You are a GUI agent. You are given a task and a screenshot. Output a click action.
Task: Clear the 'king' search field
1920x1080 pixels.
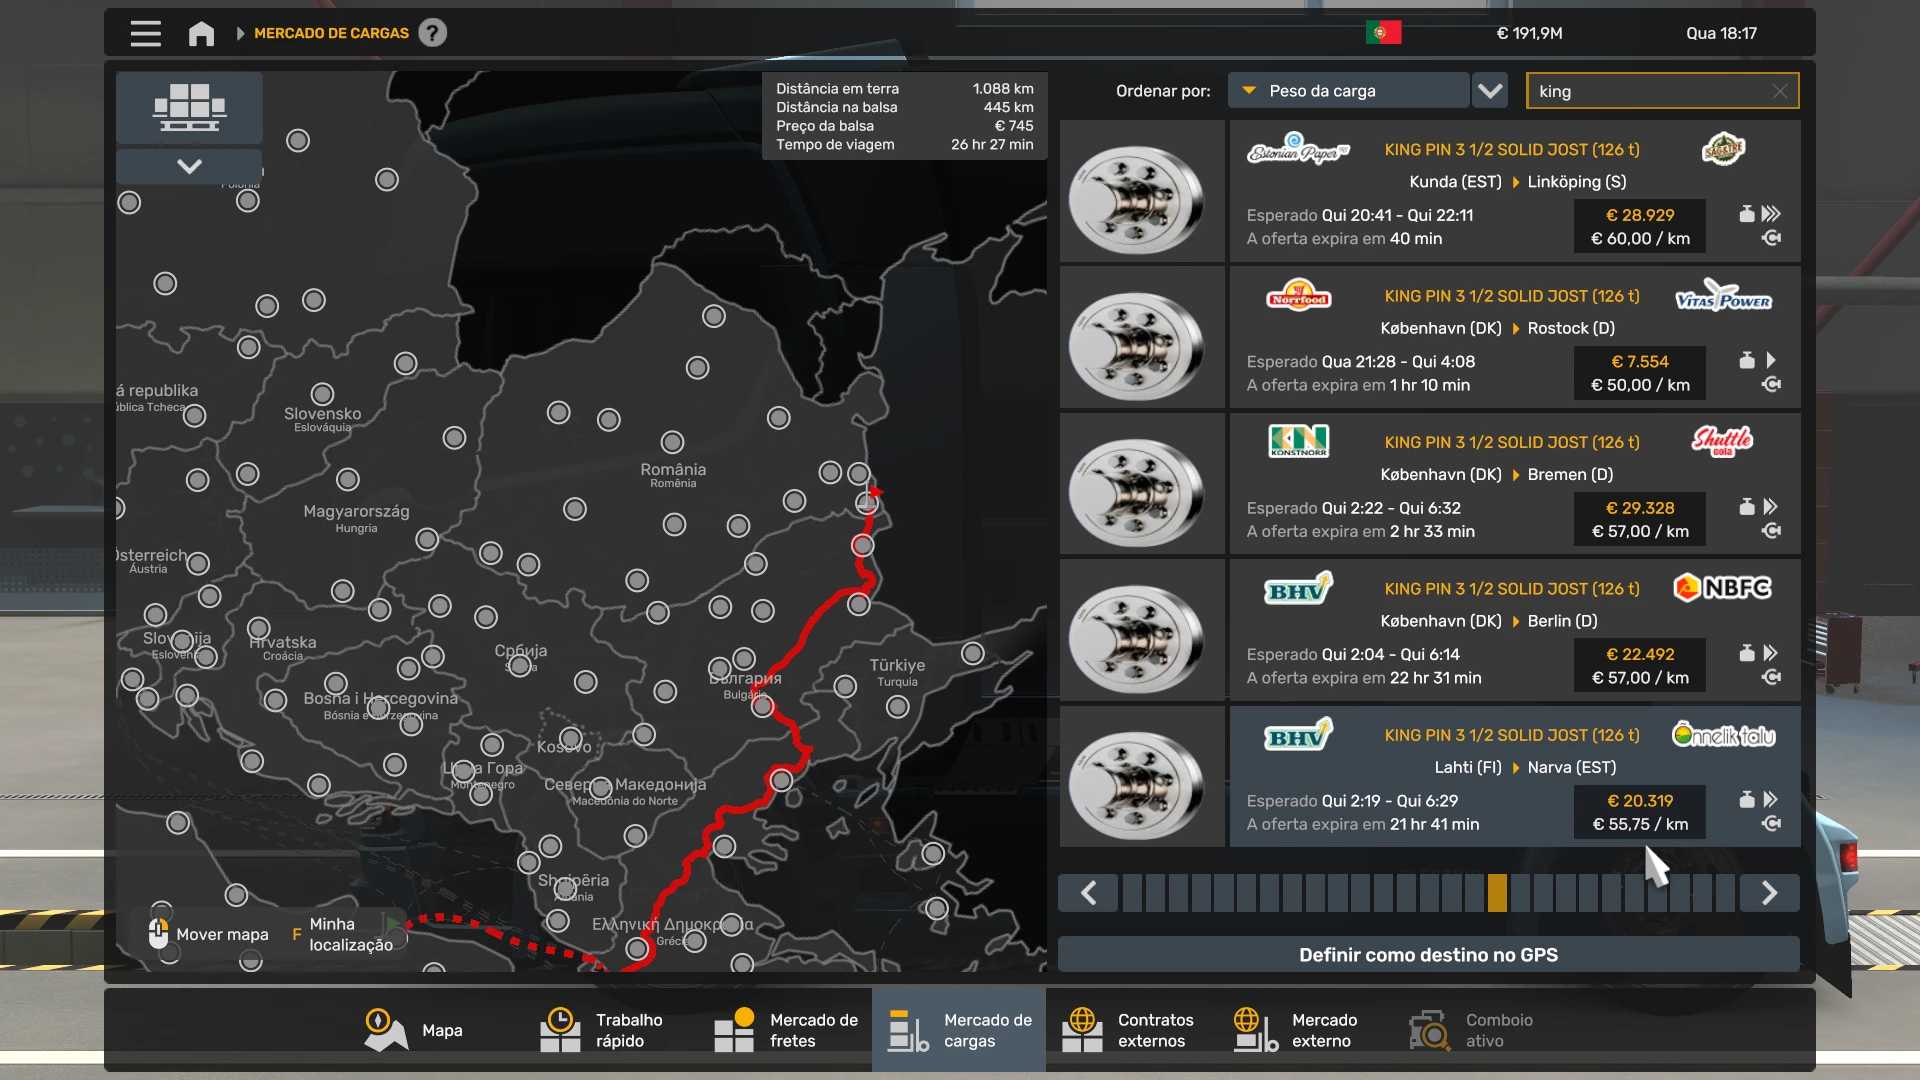click(x=1779, y=91)
